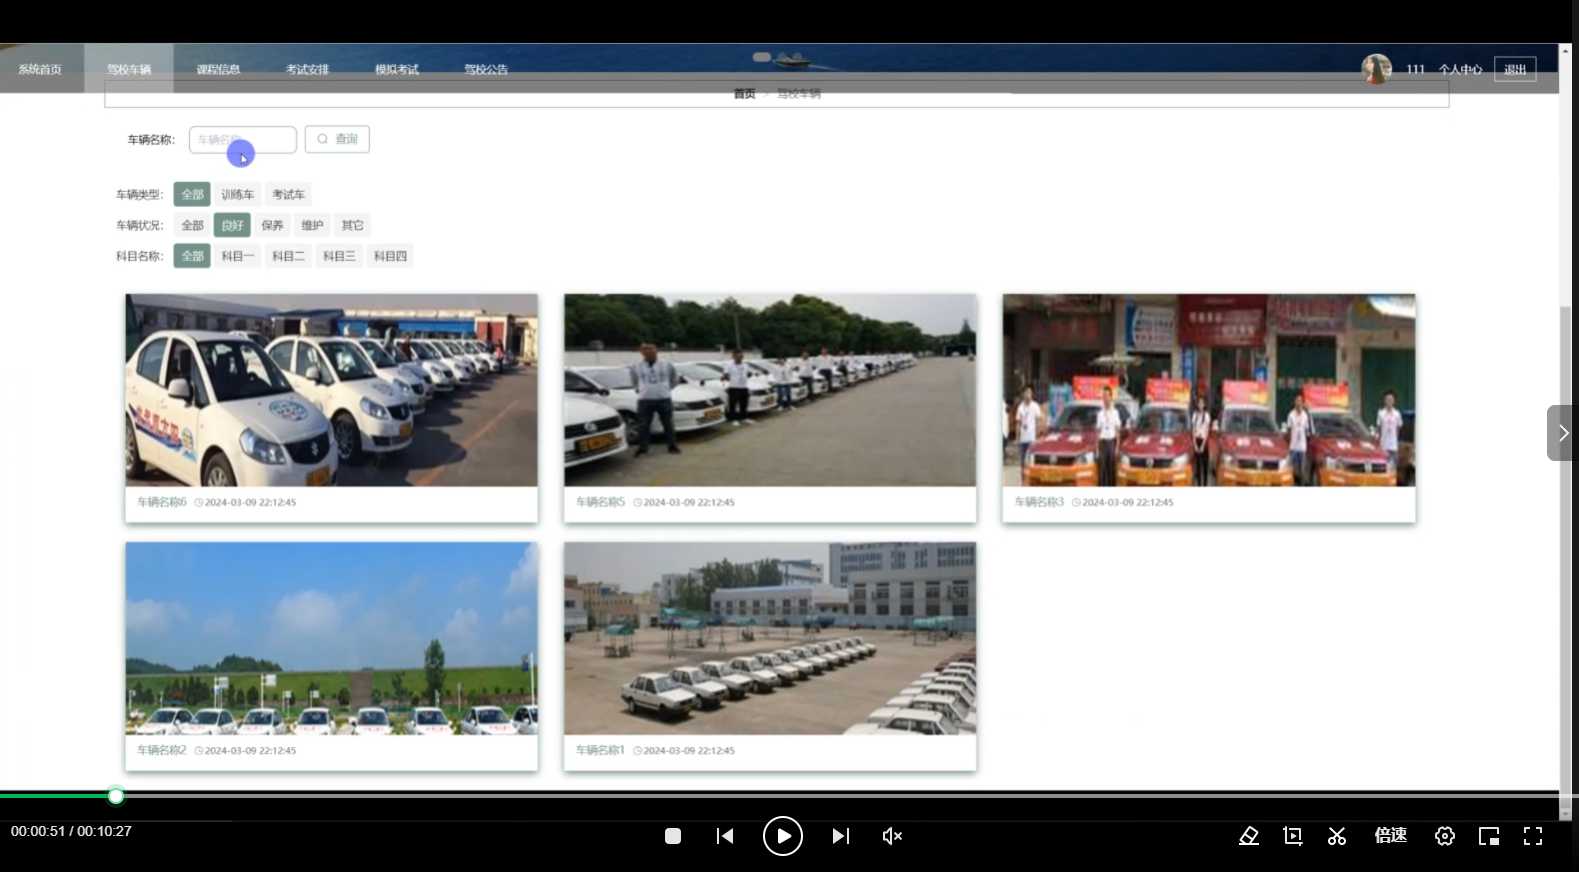Expand the right side panel arrow

tap(1562, 433)
